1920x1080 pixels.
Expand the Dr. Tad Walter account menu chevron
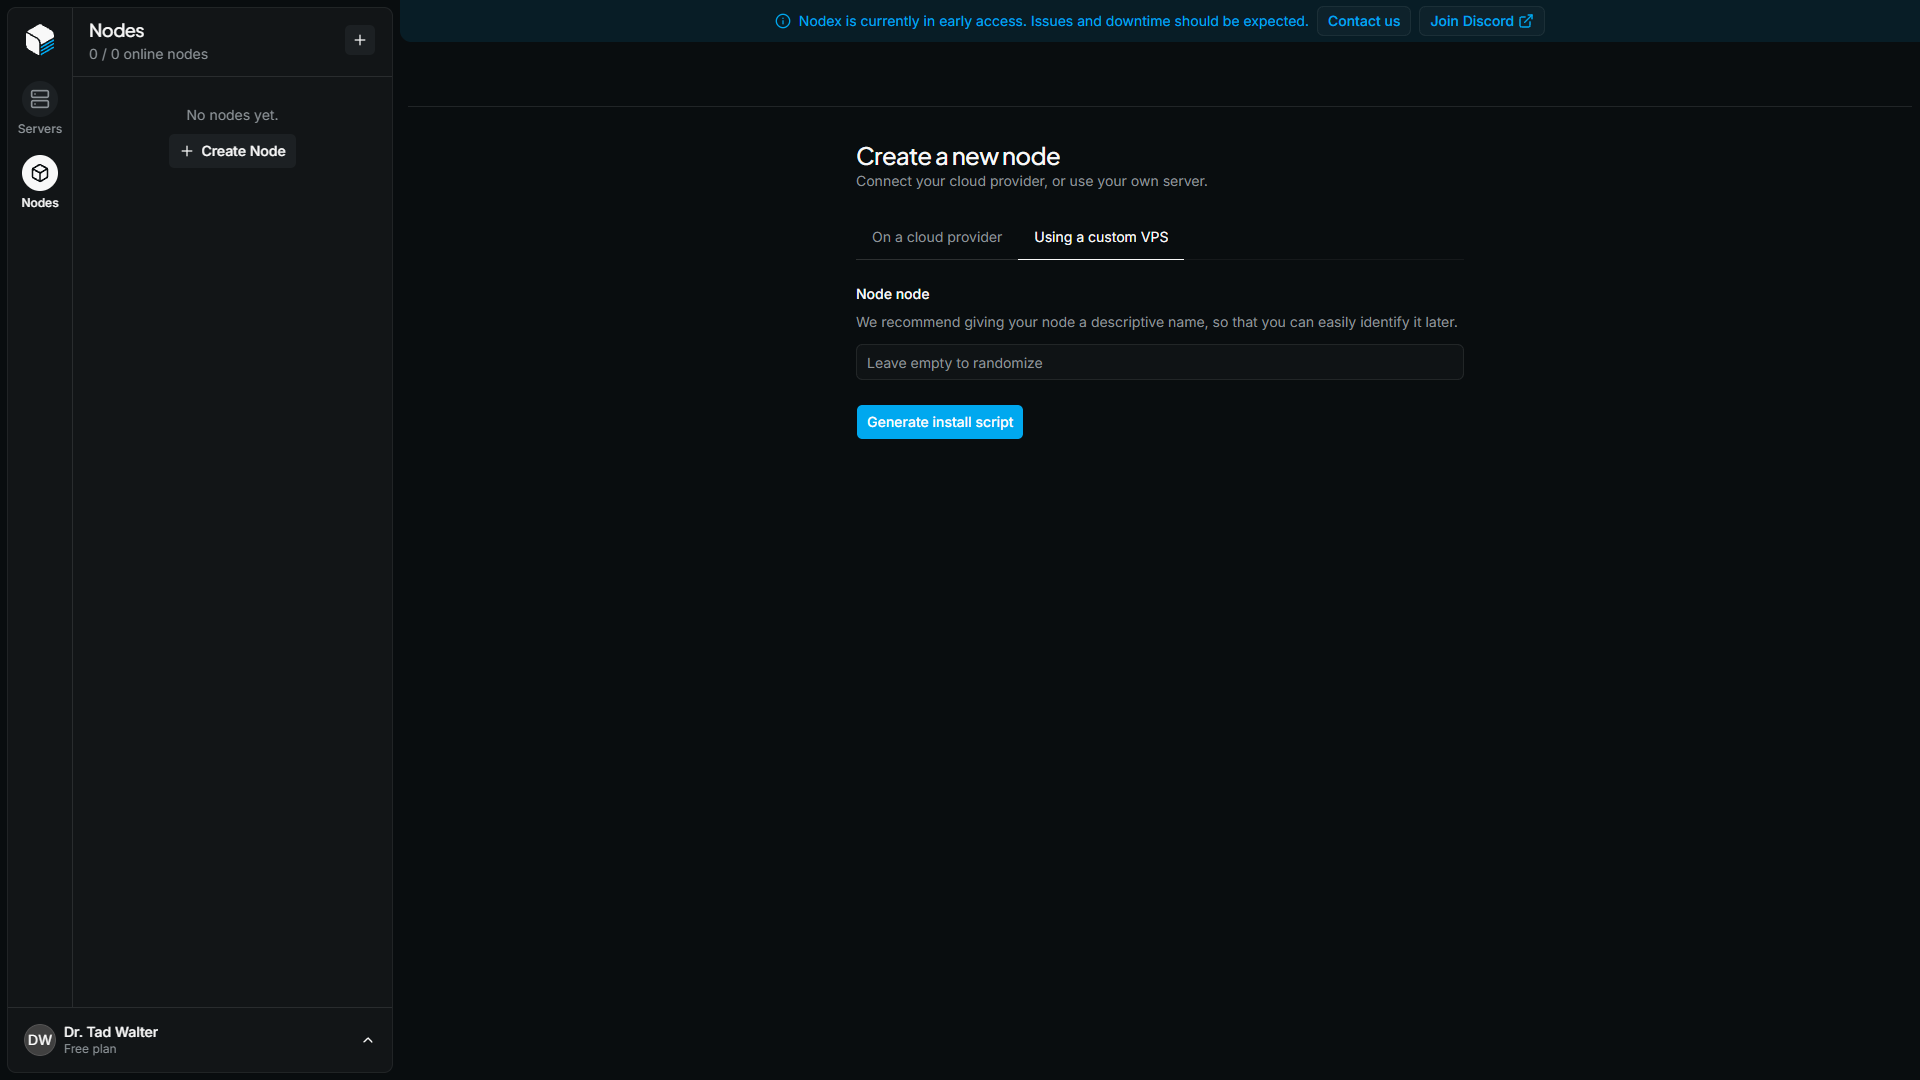pos(368,1040)
